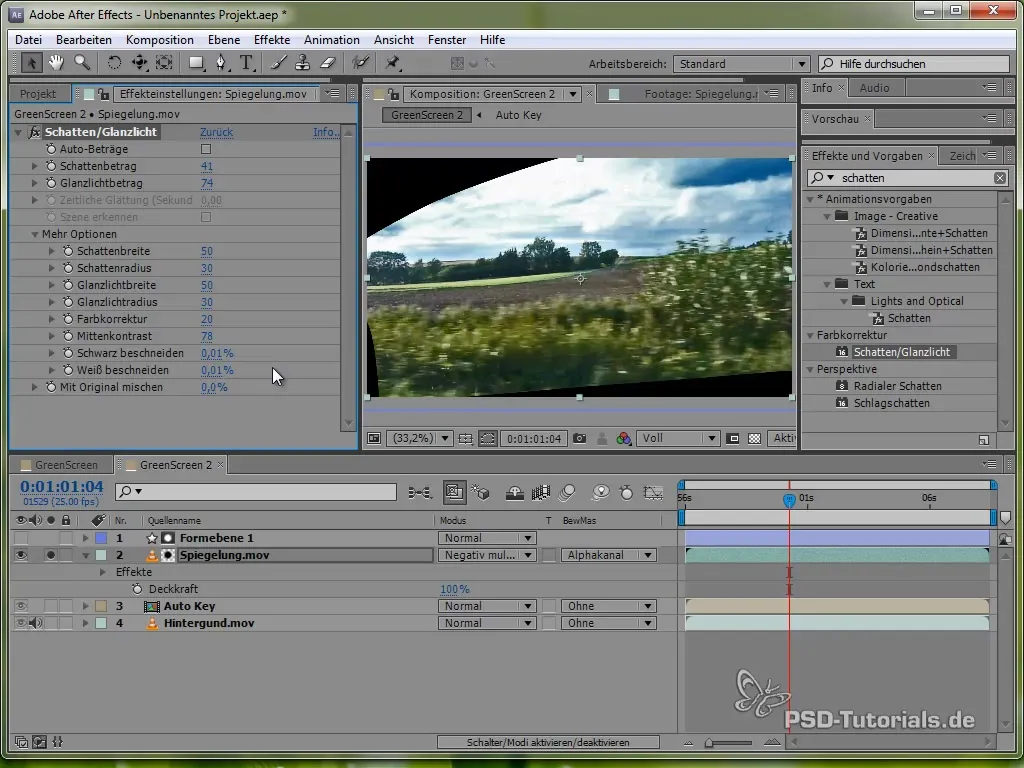Select the Puppet Pin tool

coord(392,63)
